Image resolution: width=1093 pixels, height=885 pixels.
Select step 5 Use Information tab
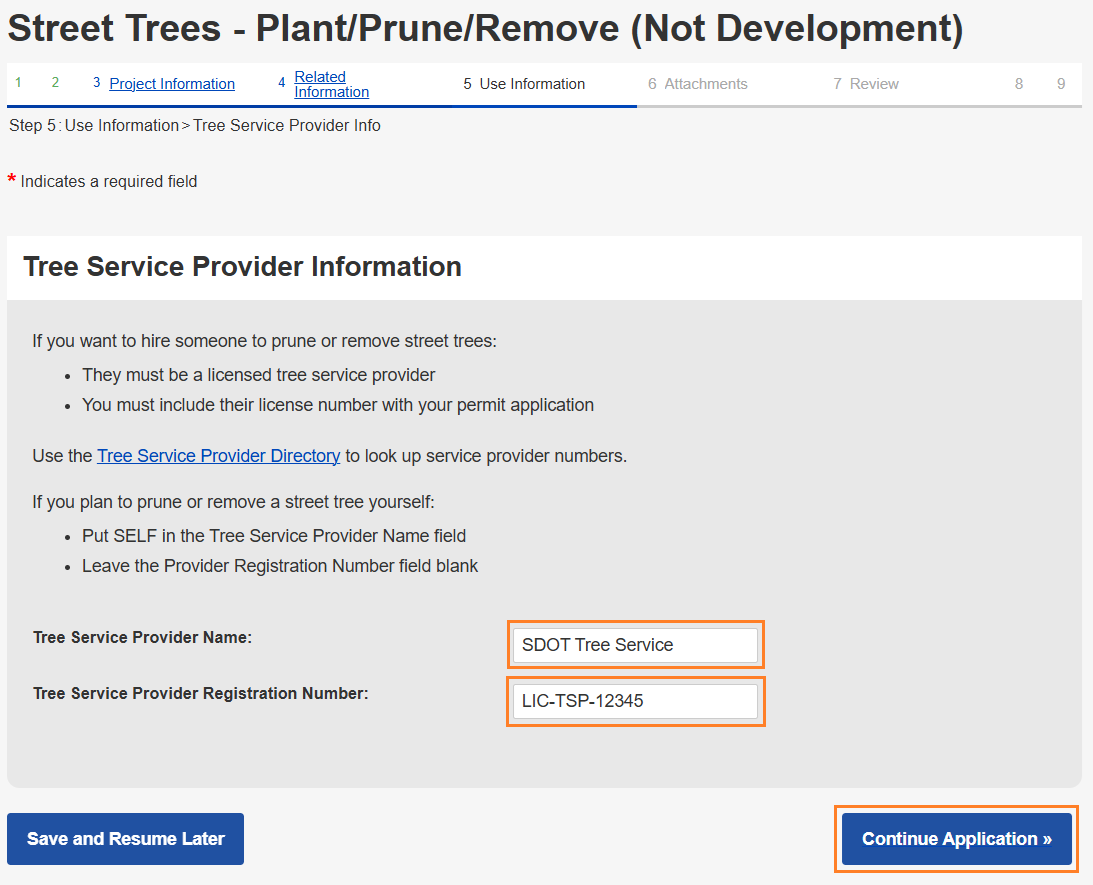point(531,84)
